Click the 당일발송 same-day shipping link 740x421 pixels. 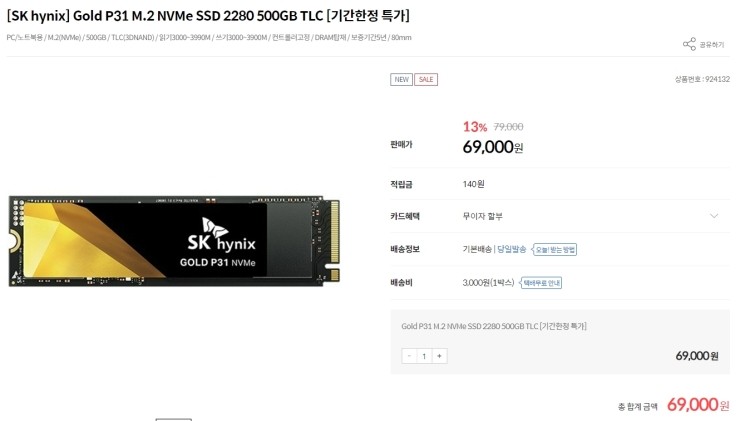[512, 249]
